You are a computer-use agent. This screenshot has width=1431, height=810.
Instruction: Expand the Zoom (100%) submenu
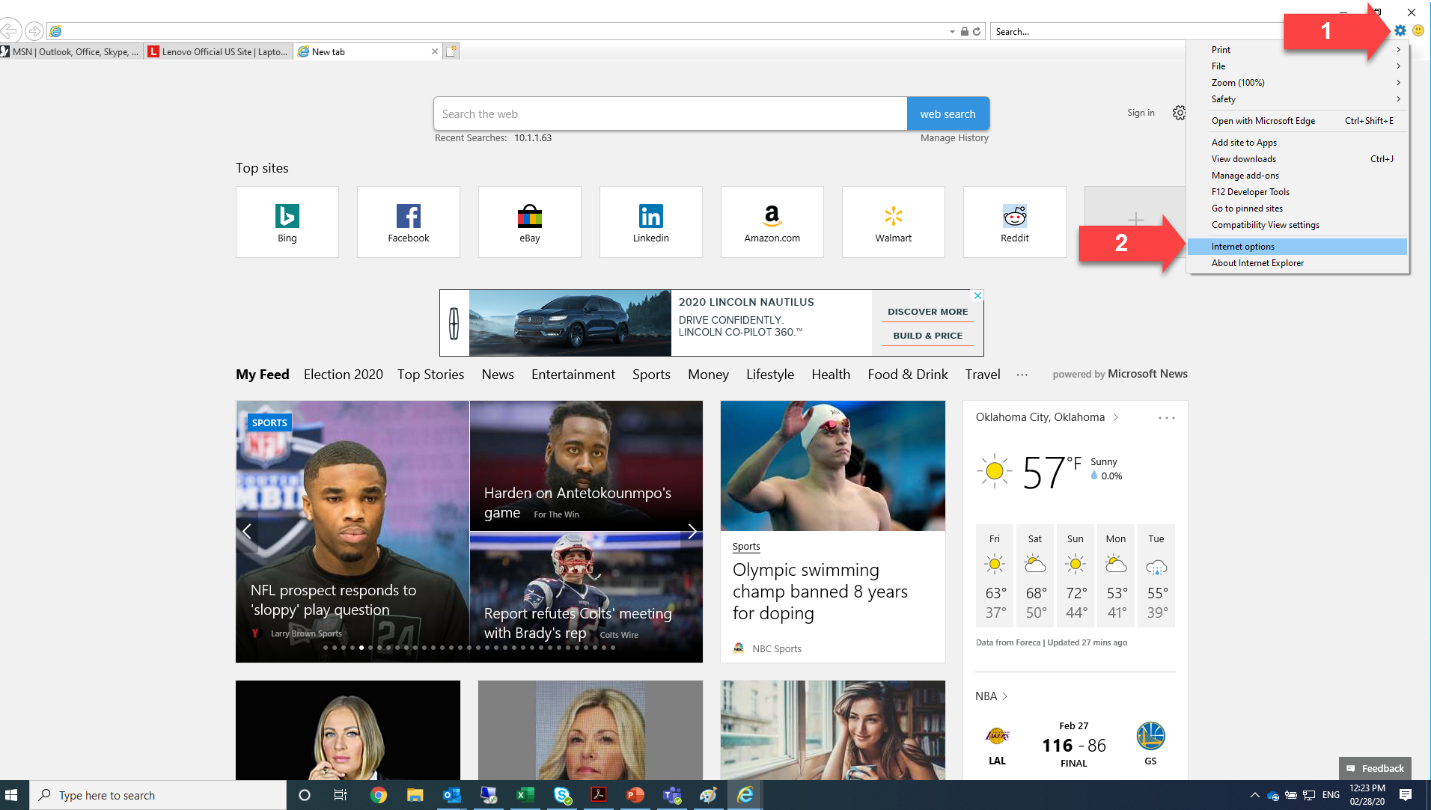coord(1297,83)
